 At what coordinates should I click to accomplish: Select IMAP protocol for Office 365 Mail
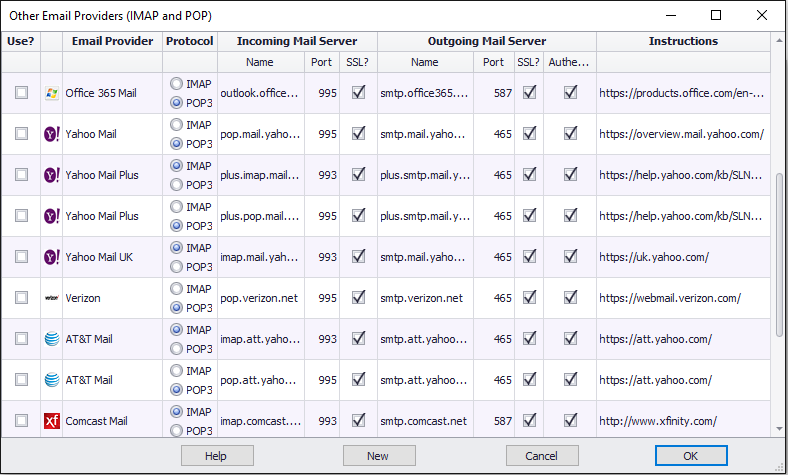(176, 83)
